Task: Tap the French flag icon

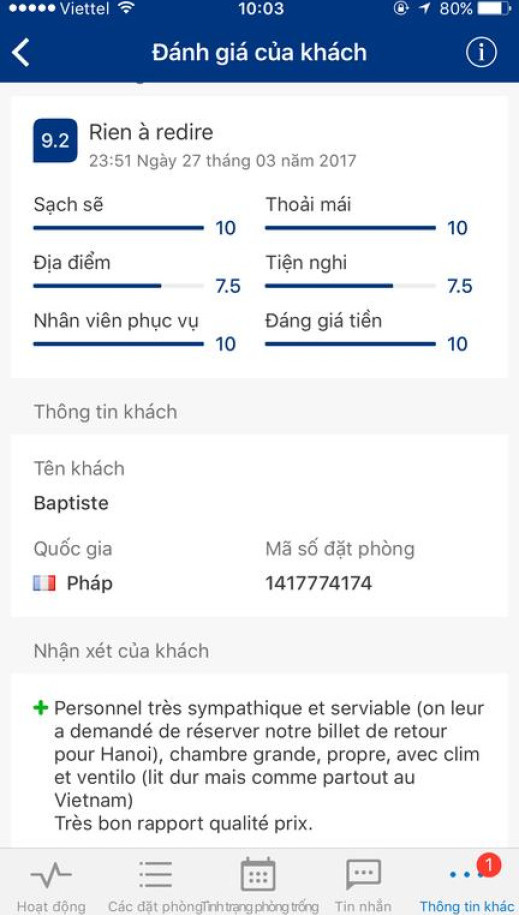Action: point(44,583)
